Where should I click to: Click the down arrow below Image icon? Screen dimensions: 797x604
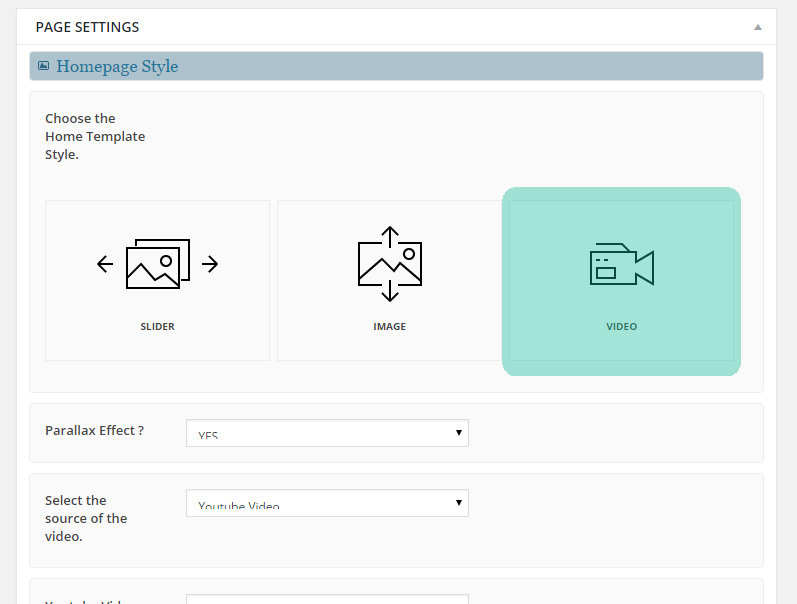[x=390, y=293]
